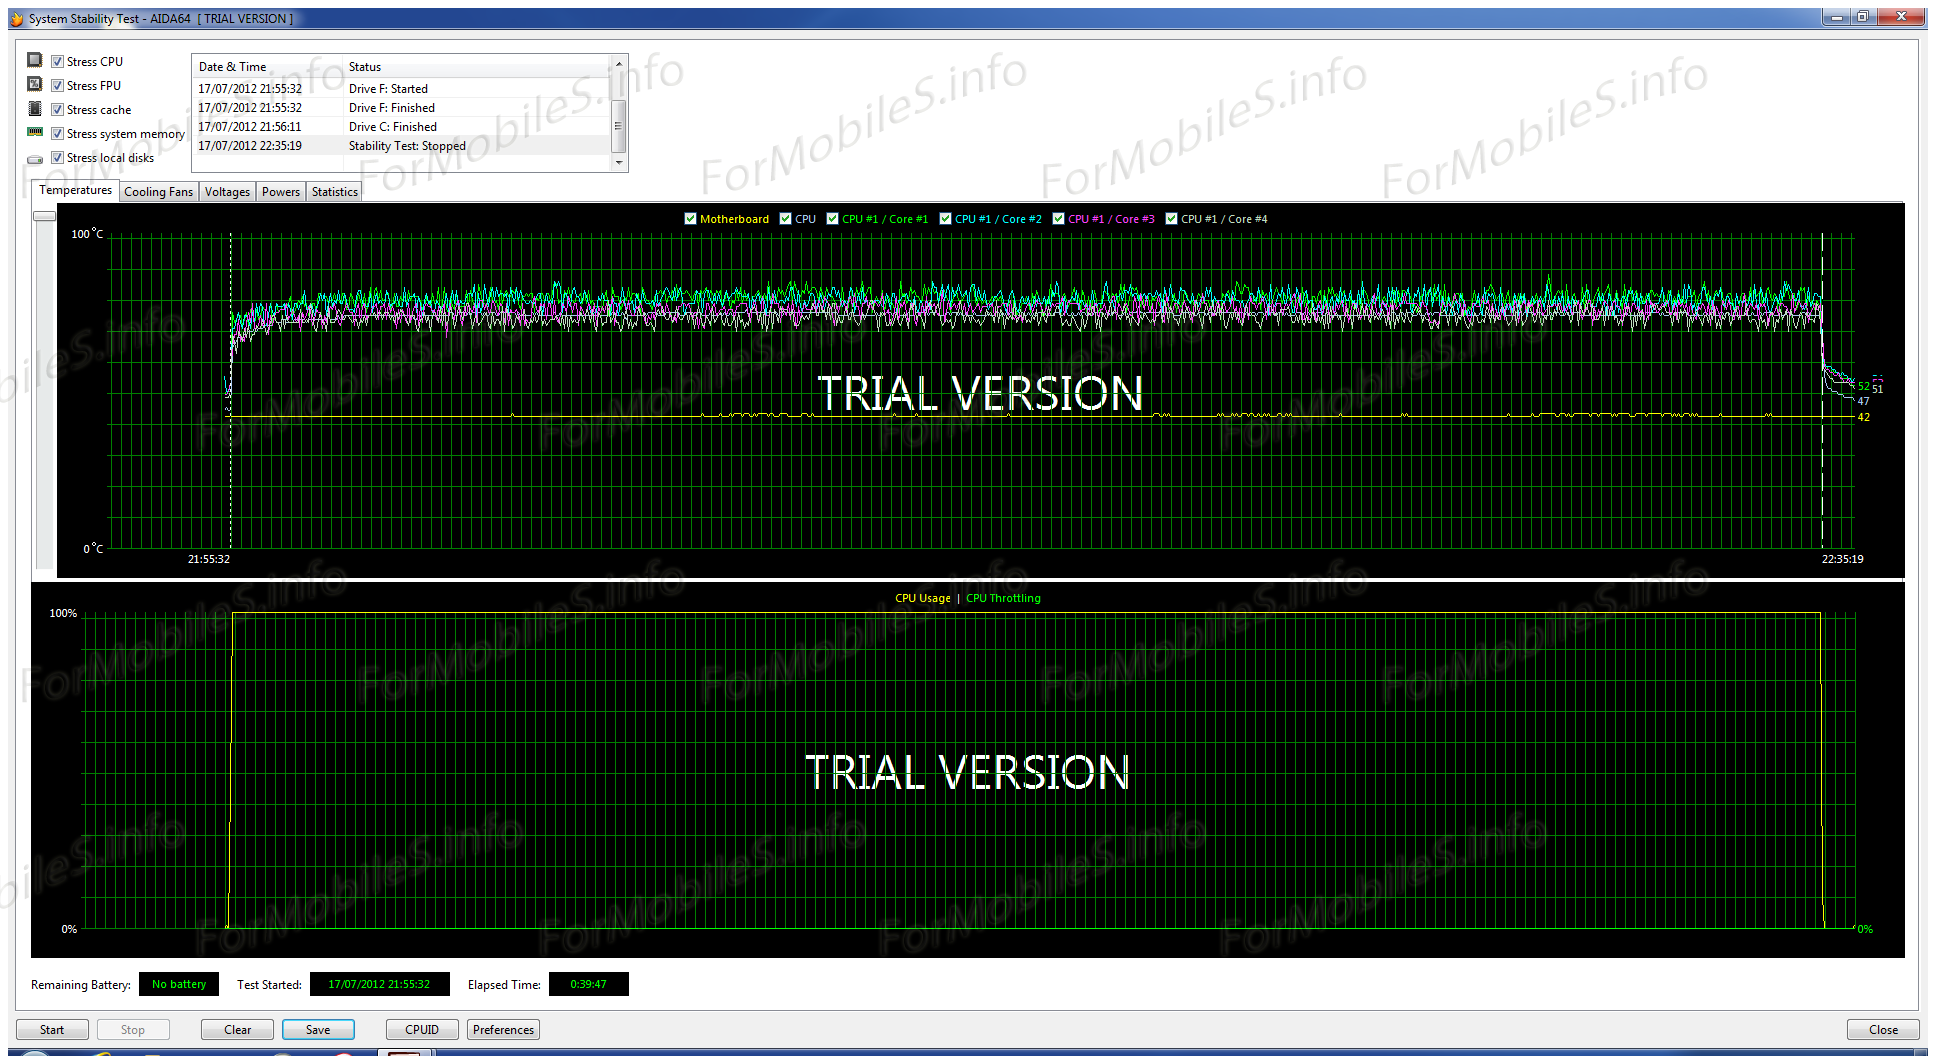The image size is (1936, 1056).
Task: Open the CPUID panel
Action: tap(422, 1030)
